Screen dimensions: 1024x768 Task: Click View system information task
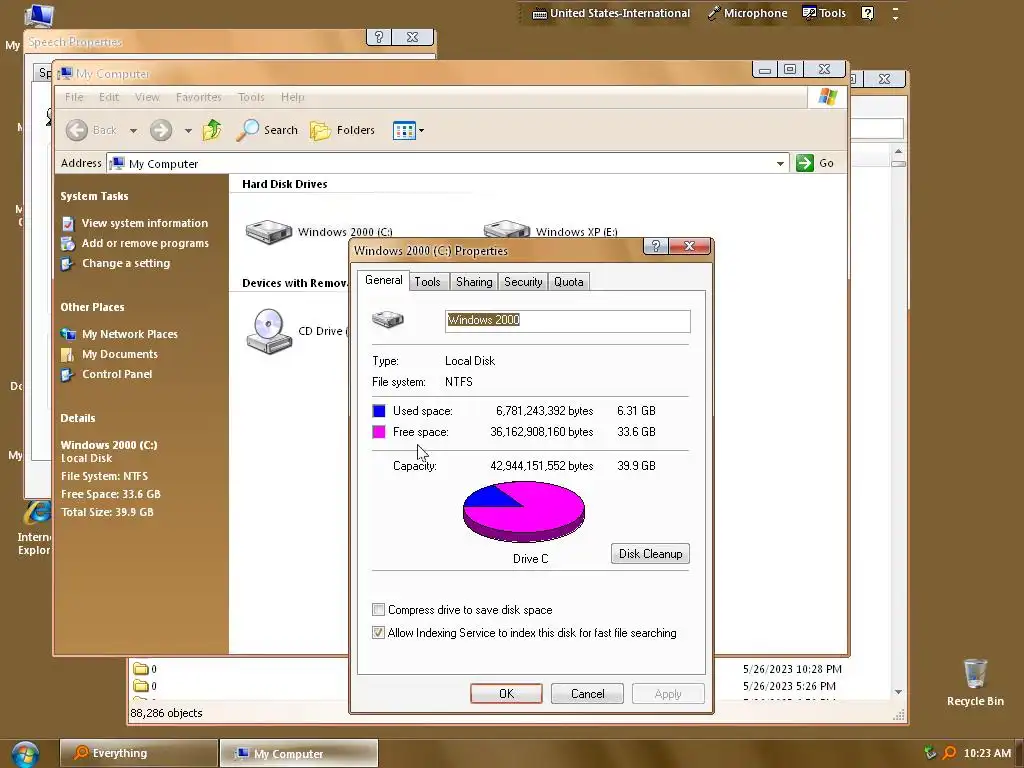click(144, 223)
